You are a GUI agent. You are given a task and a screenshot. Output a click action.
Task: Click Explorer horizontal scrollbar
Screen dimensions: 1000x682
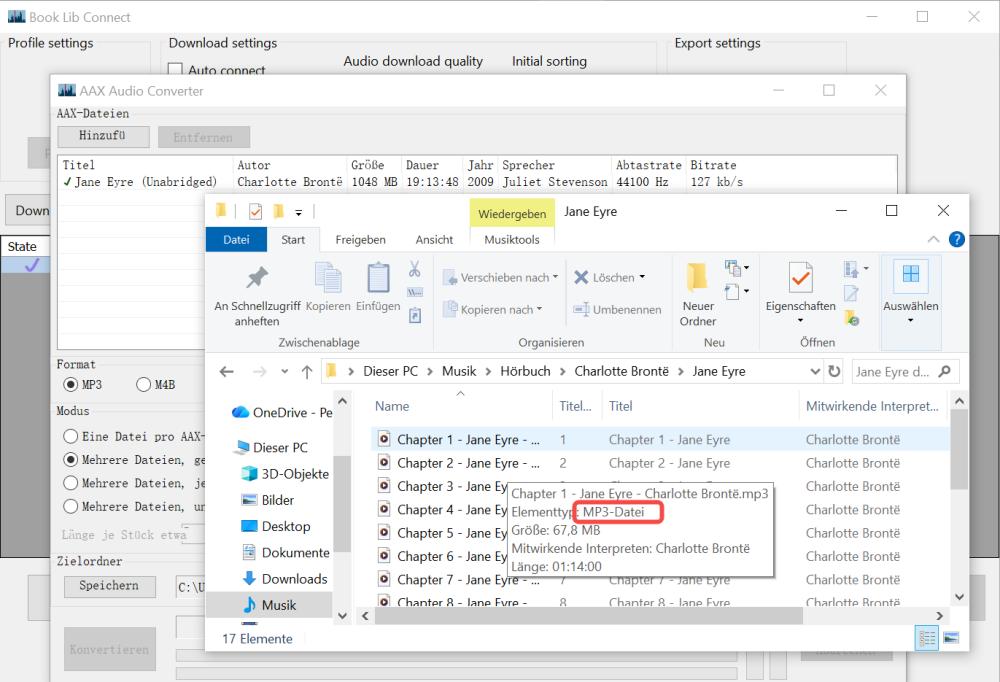point(589,616)
